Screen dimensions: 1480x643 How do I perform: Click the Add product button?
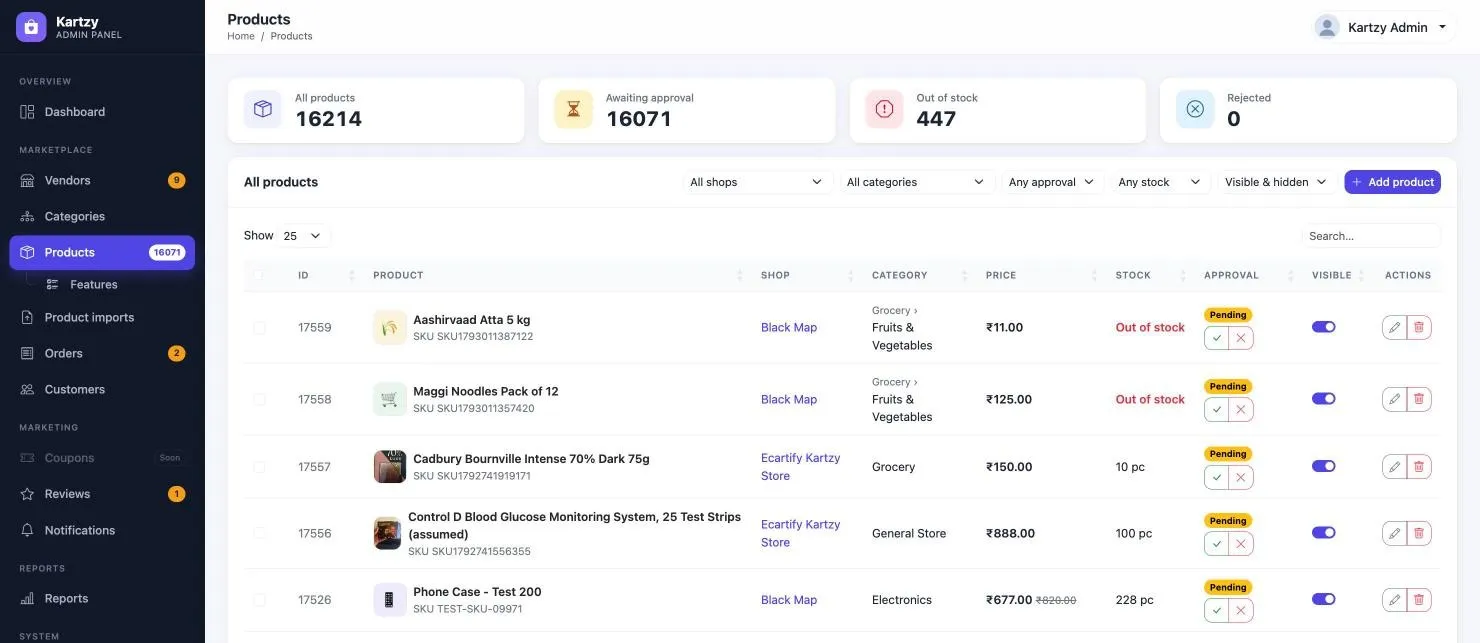point(1392,182)
